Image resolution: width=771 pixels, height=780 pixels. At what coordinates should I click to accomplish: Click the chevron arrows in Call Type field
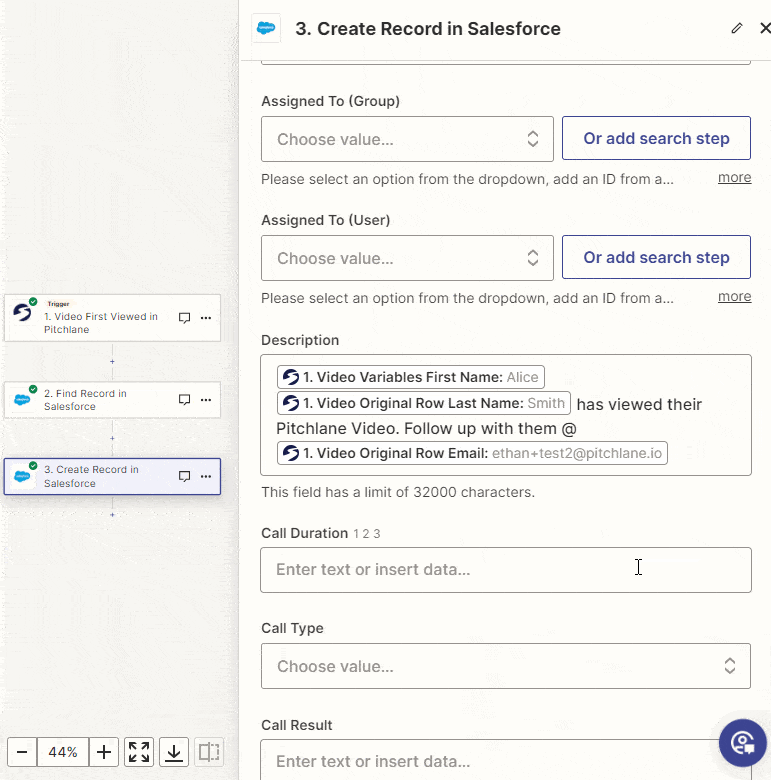(x=730, y=666)
